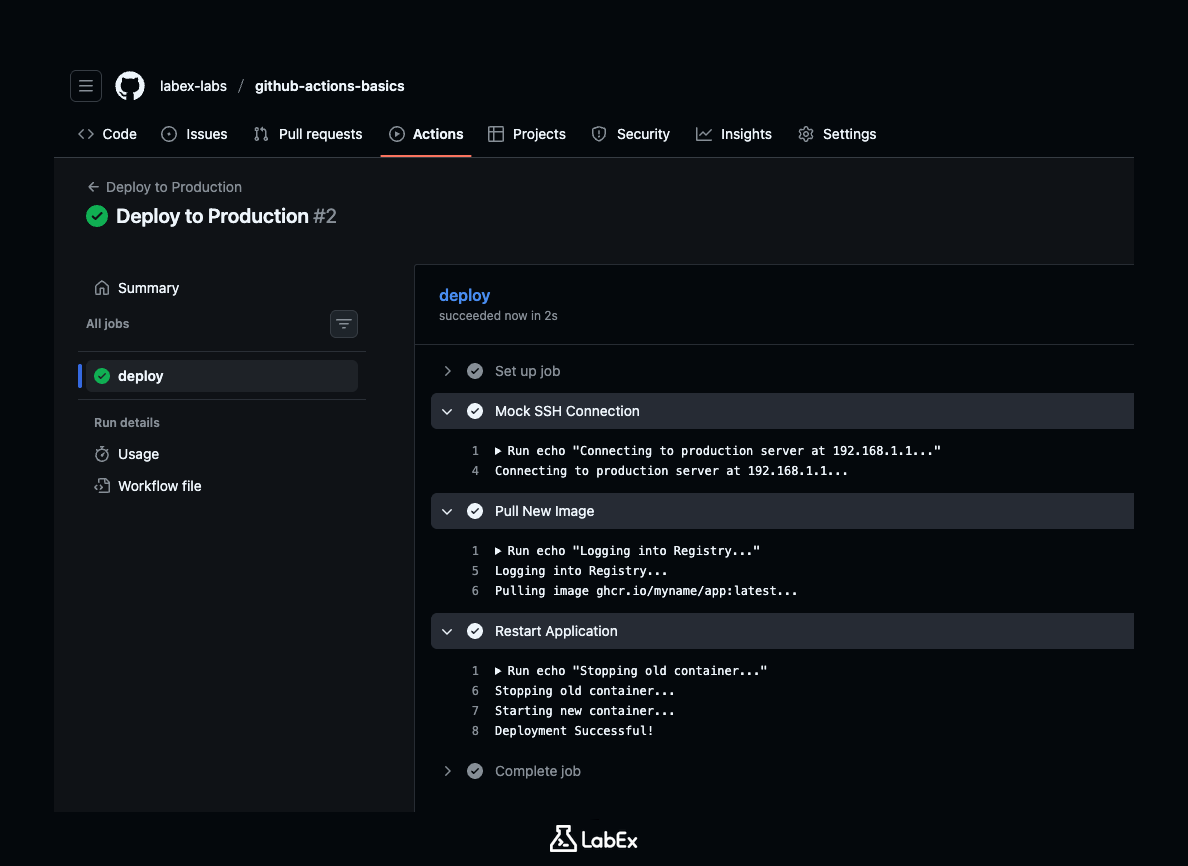
Task: Click the Code tab angle-brackets icon
Action: (x=86, y=134)
